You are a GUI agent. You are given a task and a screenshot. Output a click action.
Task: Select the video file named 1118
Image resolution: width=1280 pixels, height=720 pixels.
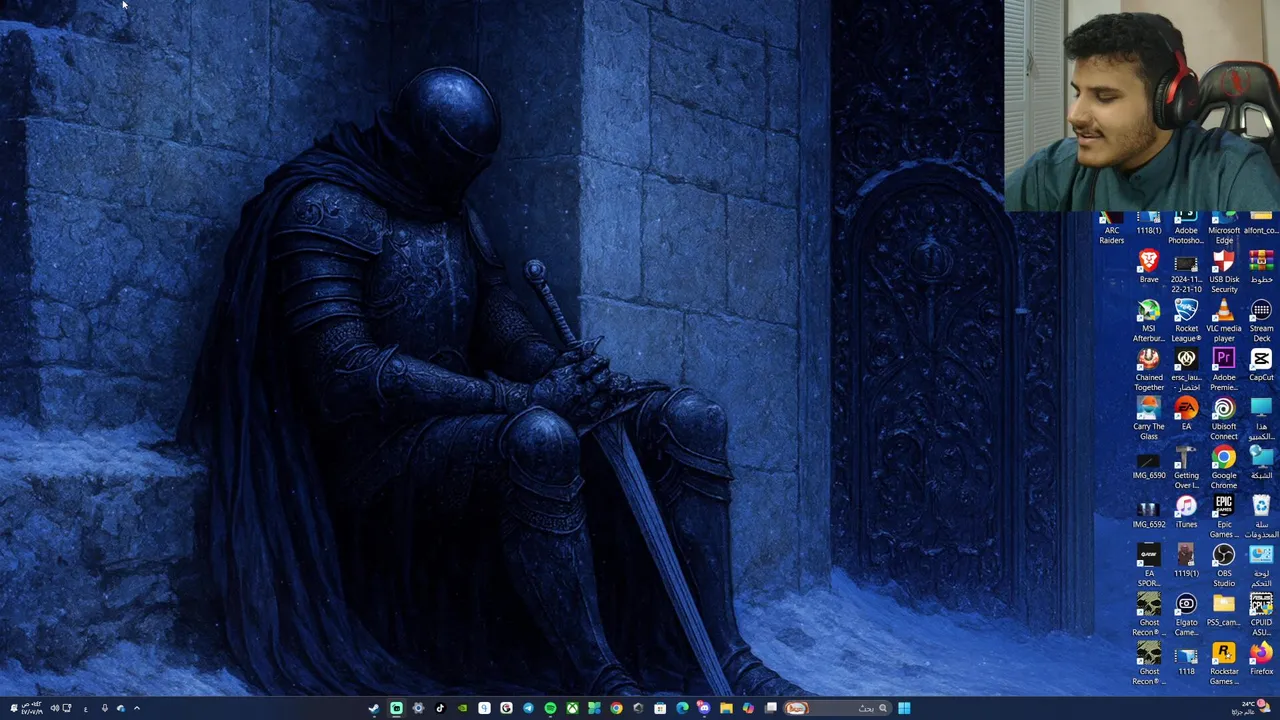point(1186,659)
